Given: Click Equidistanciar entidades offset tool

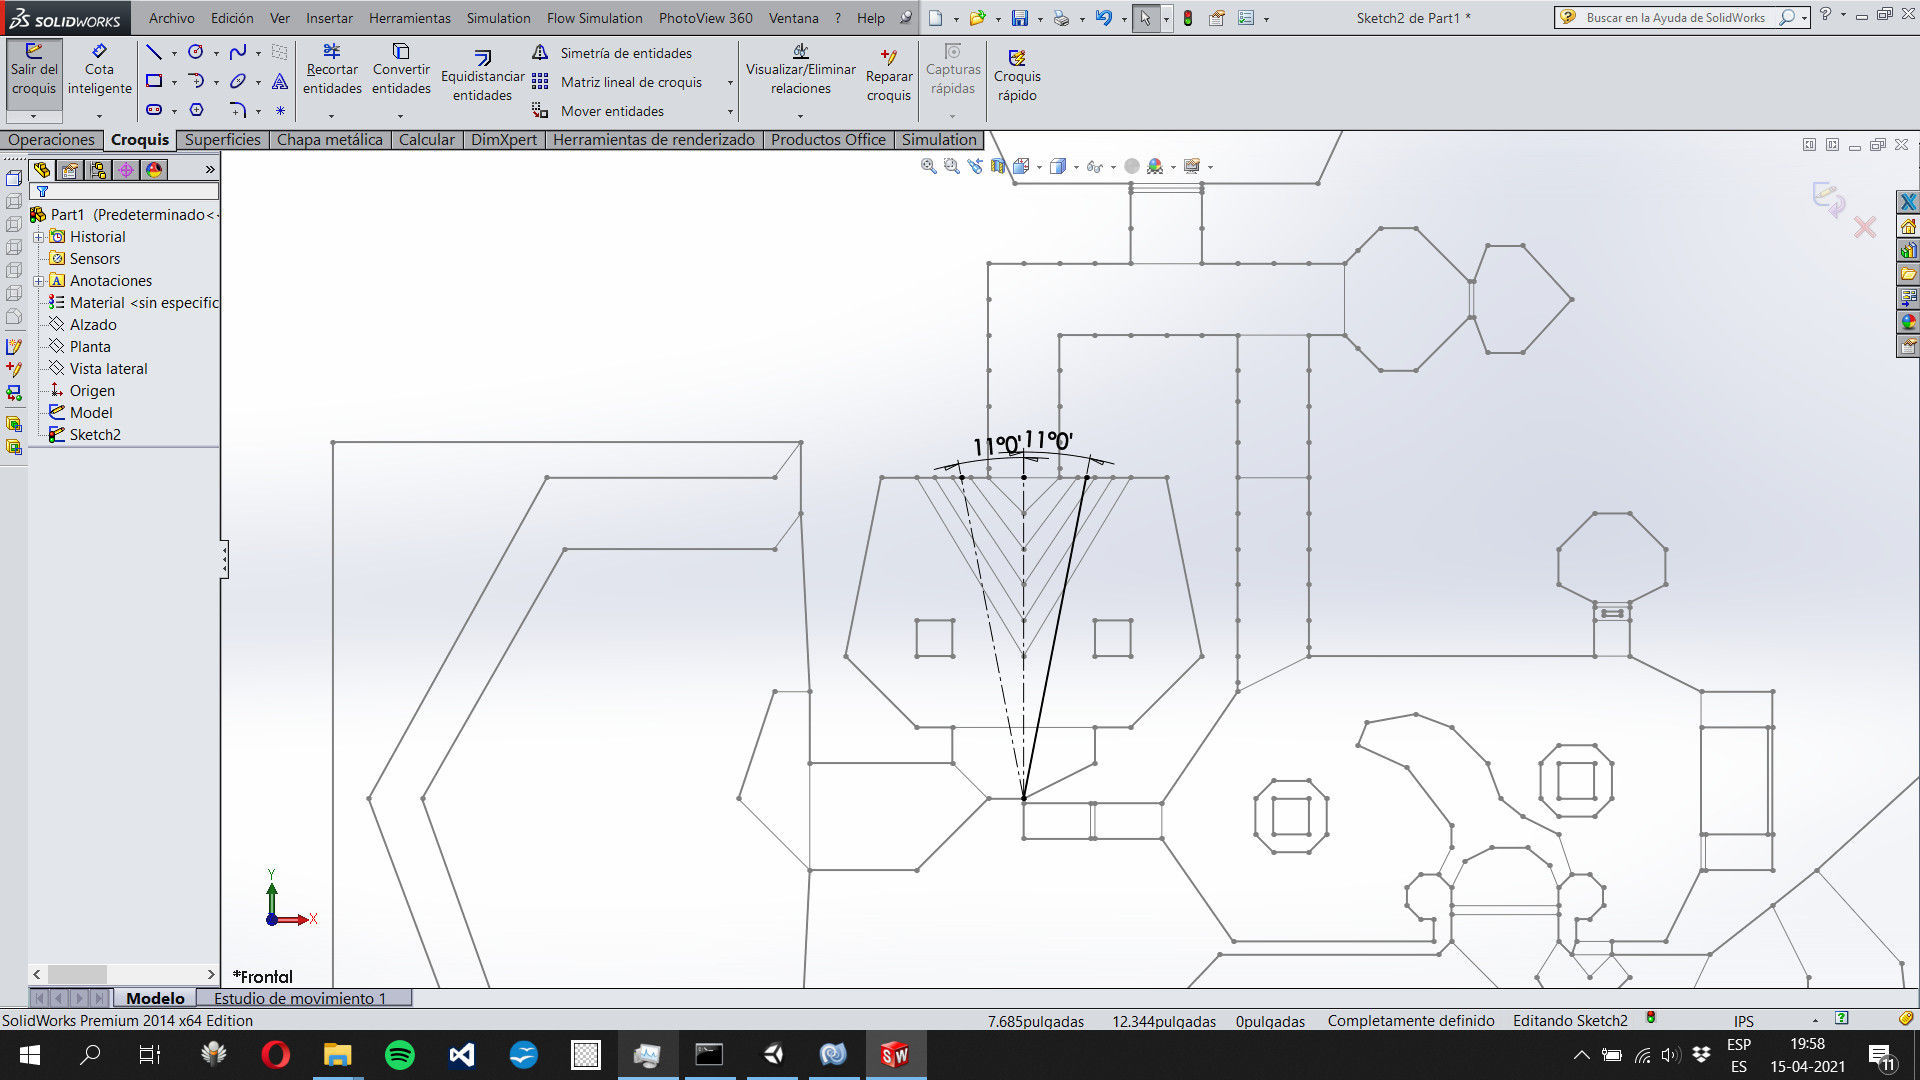Looking at the screenshot, I should (x=482, y=76).
